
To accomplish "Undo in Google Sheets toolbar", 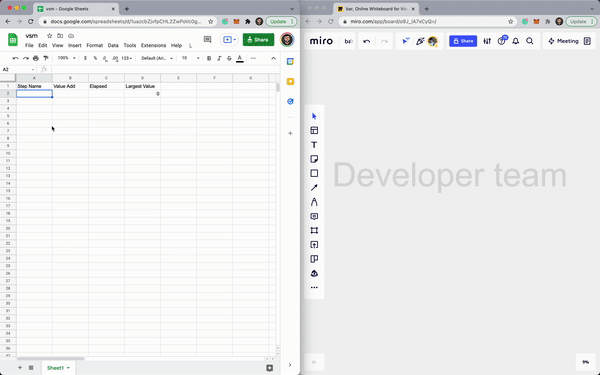I will point(15,58).
